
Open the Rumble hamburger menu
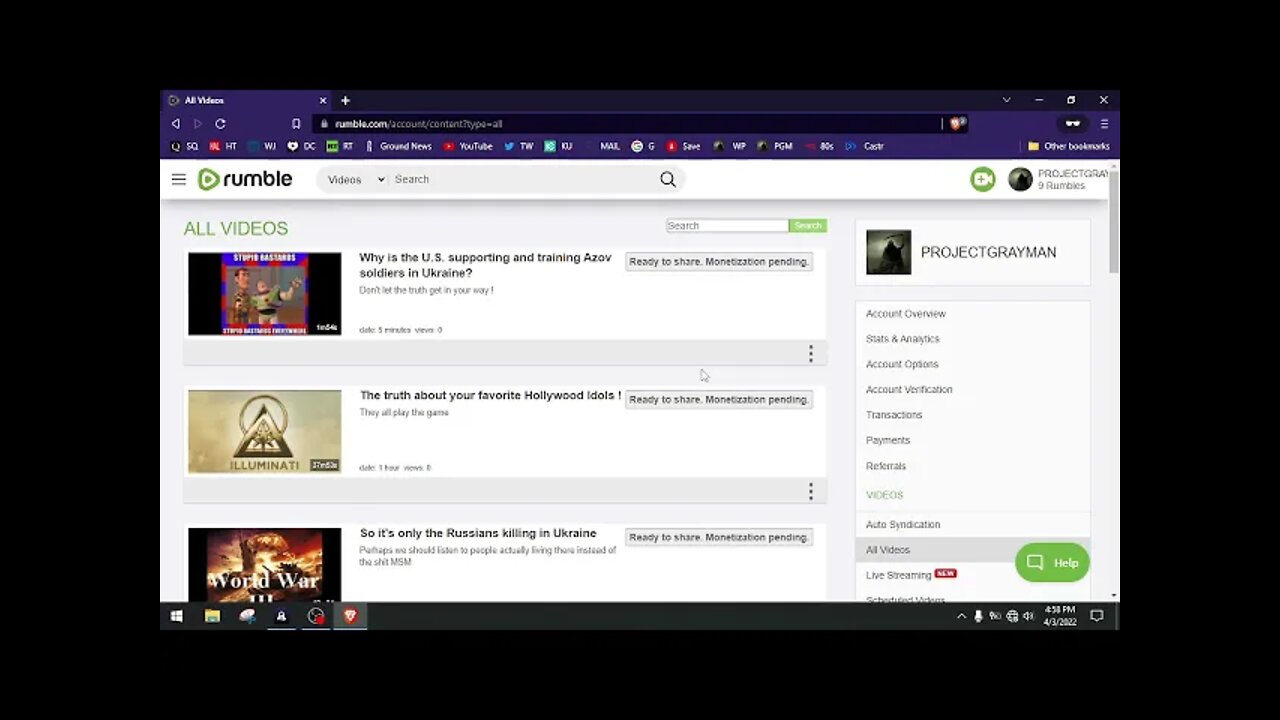tap(178, 179)
